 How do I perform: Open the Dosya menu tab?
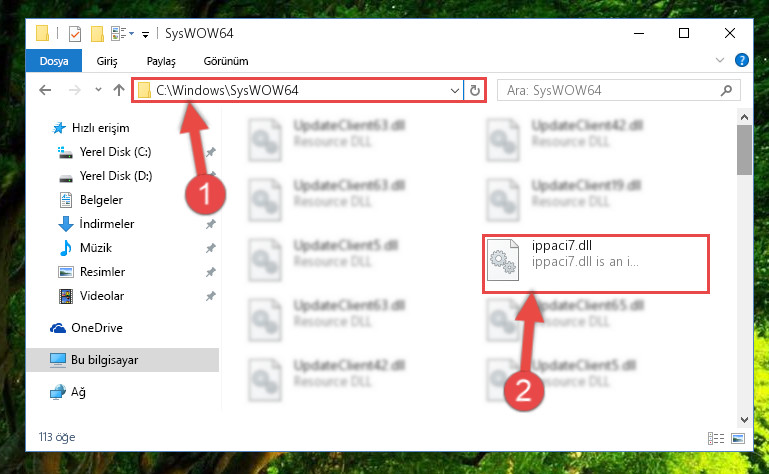pyautogui.click(x=54, y=61)
